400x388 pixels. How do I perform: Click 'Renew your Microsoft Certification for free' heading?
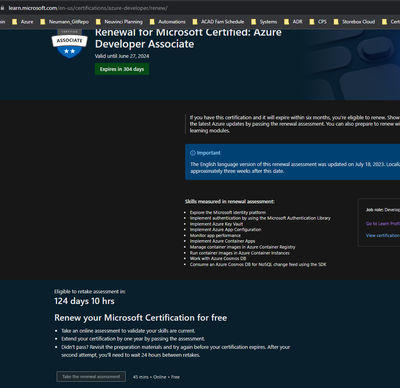pyautogui.click(x=140, y=318)
